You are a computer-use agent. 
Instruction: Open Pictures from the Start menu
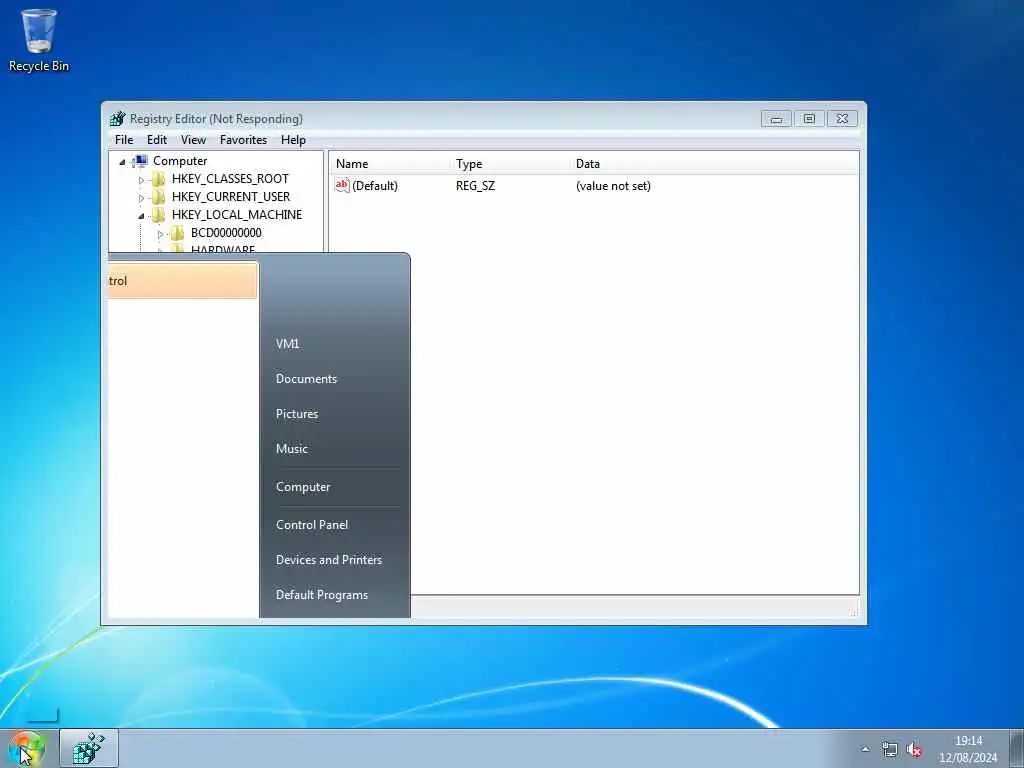pos(297,414)
